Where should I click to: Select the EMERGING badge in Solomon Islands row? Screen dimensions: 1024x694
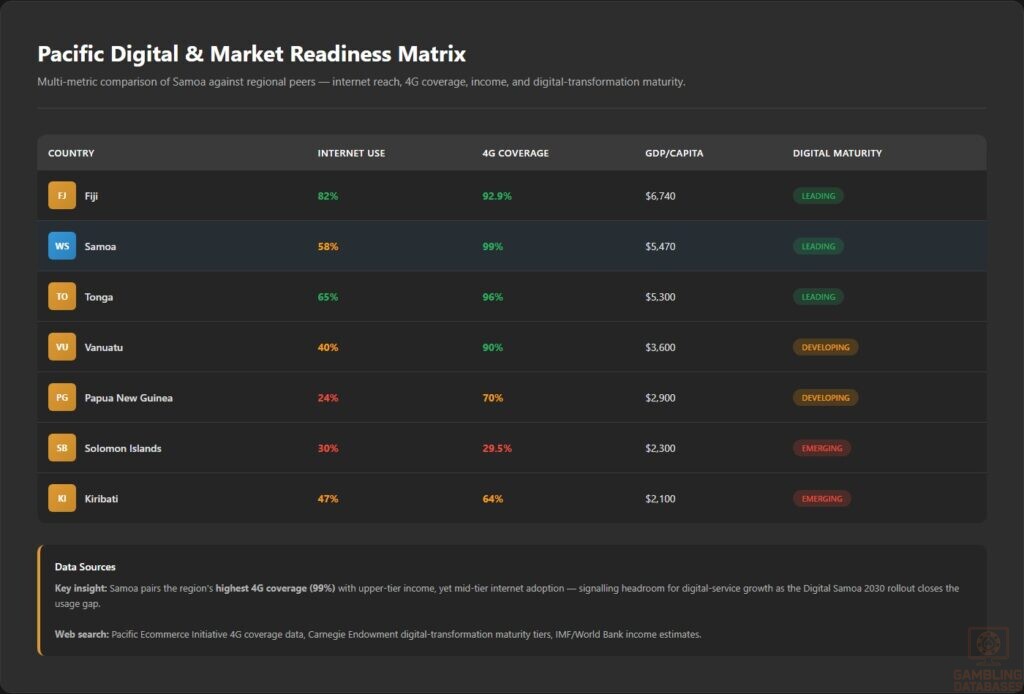pos(822,448)
